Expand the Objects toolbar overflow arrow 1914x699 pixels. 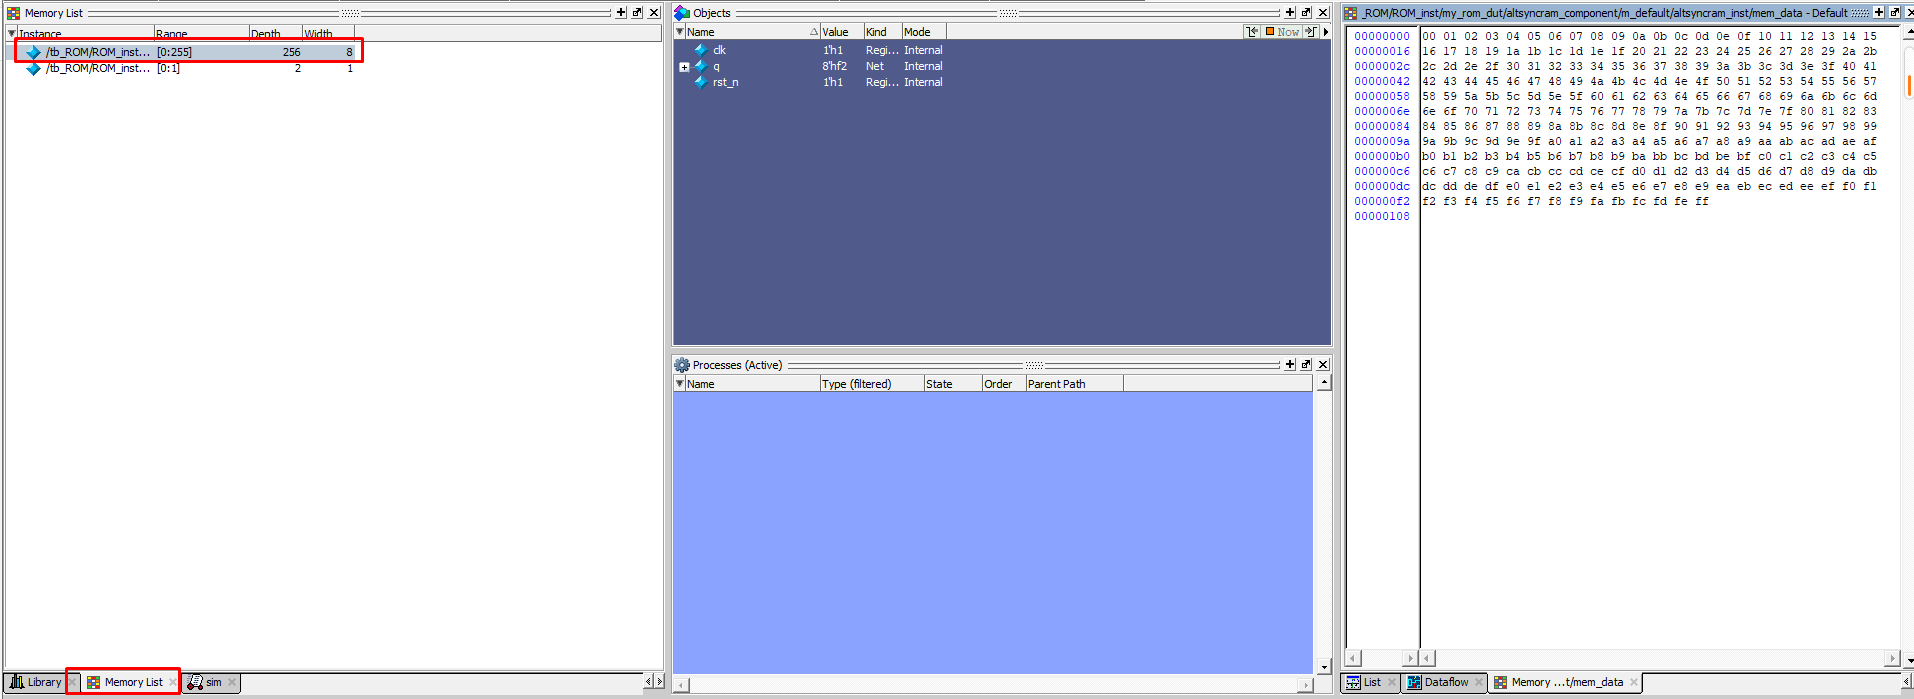pos(1326,32)
